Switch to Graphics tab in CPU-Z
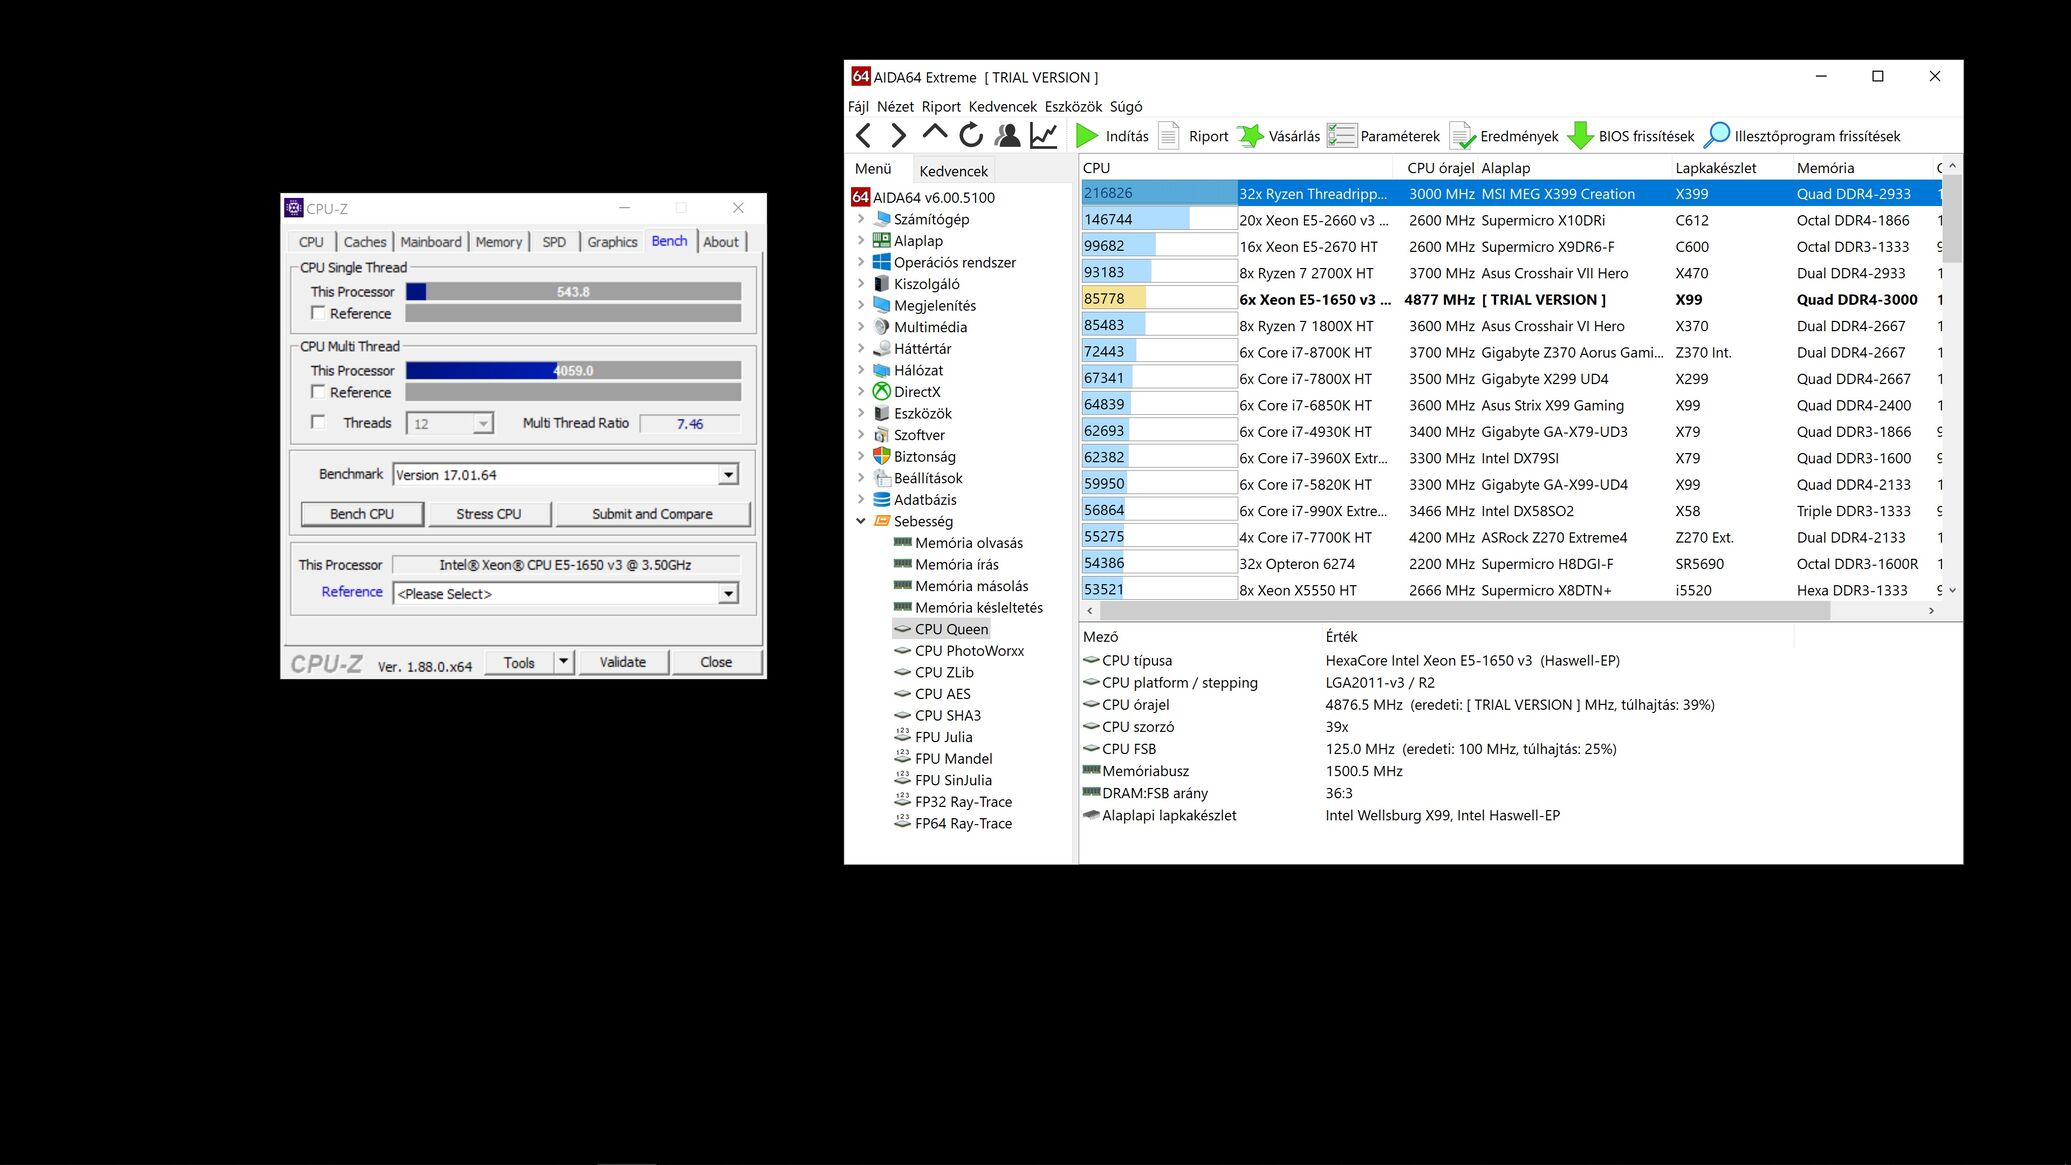The height and width of the screenshot is (1165, 2071). (x=612, y=242)
